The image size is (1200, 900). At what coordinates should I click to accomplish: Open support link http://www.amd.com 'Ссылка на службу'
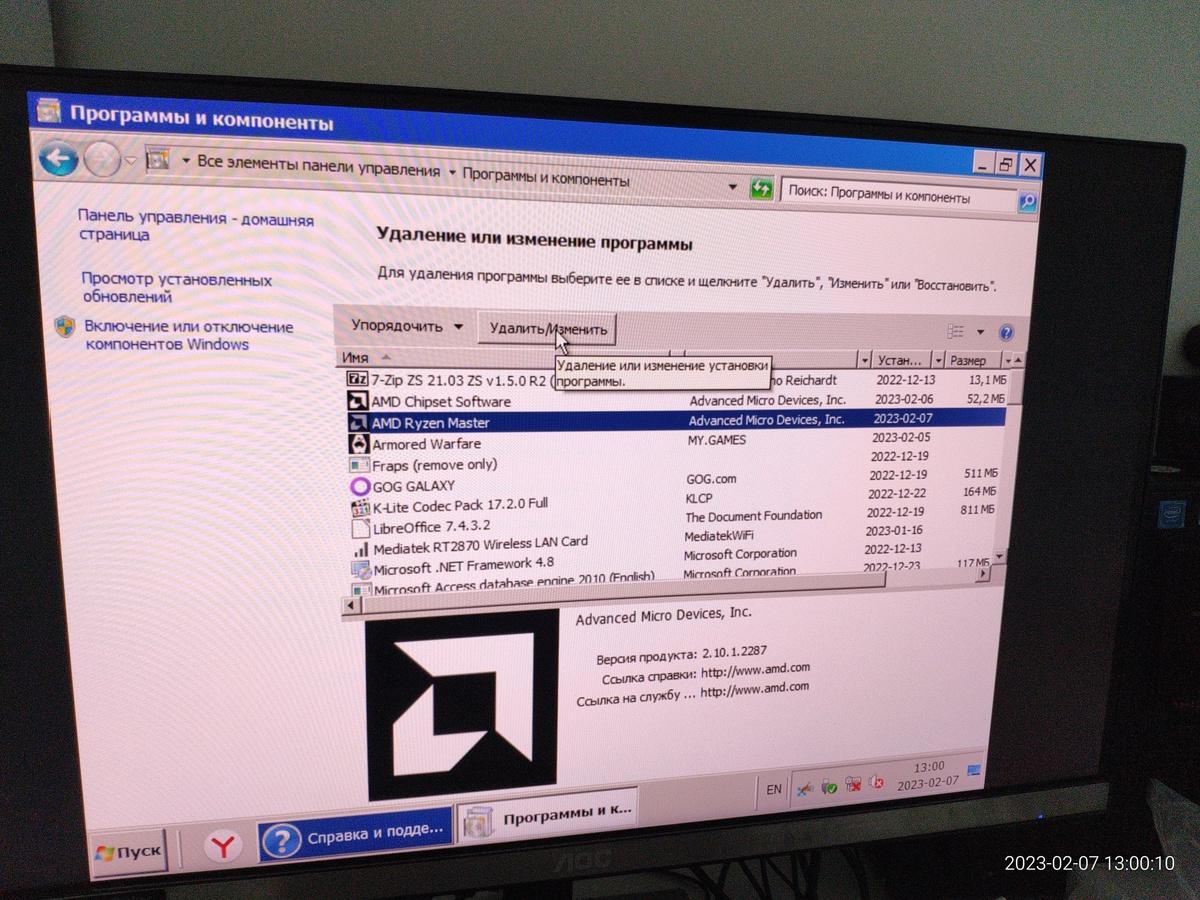[x=755, y=688]
